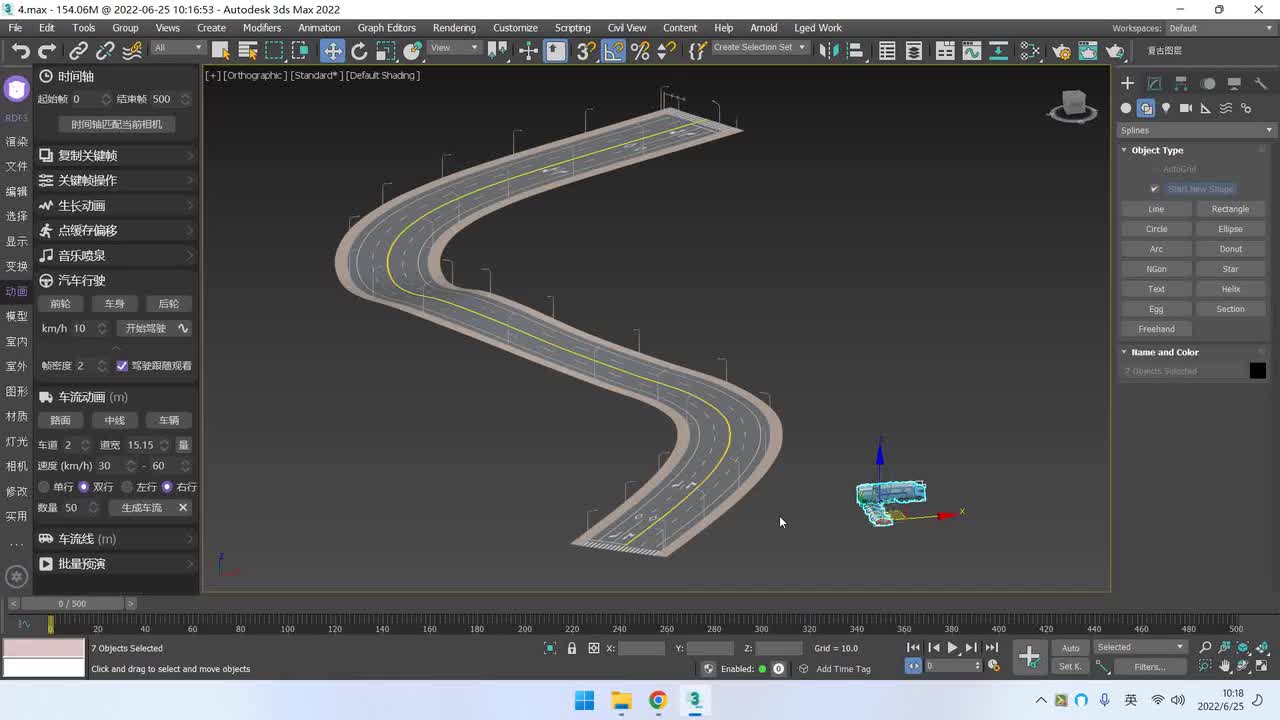
Task: Select the 左行 radio option
Action: point(127,487)
